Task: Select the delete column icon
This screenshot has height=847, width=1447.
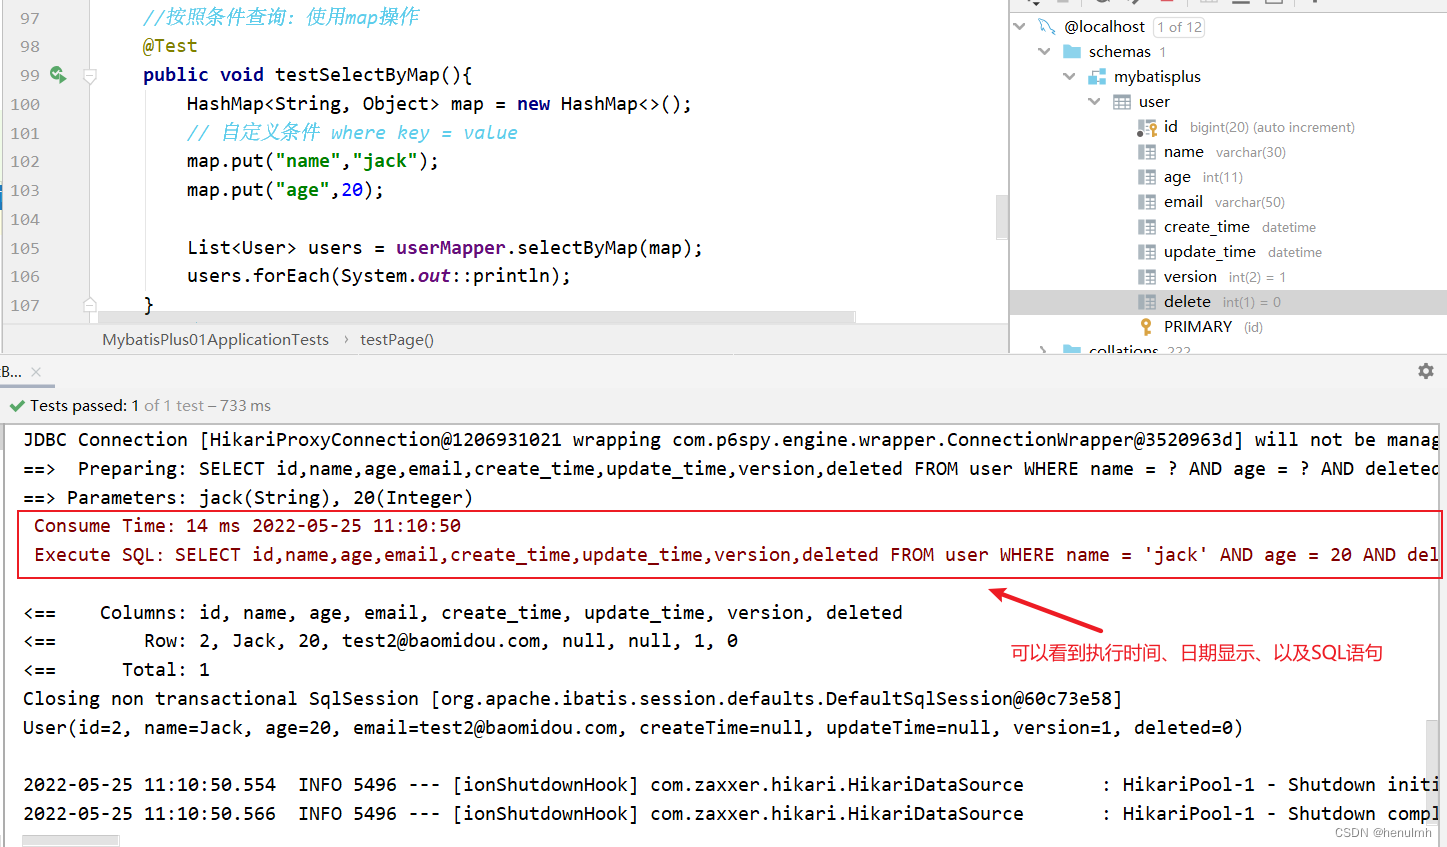Action: click(x=1147, y=302)
